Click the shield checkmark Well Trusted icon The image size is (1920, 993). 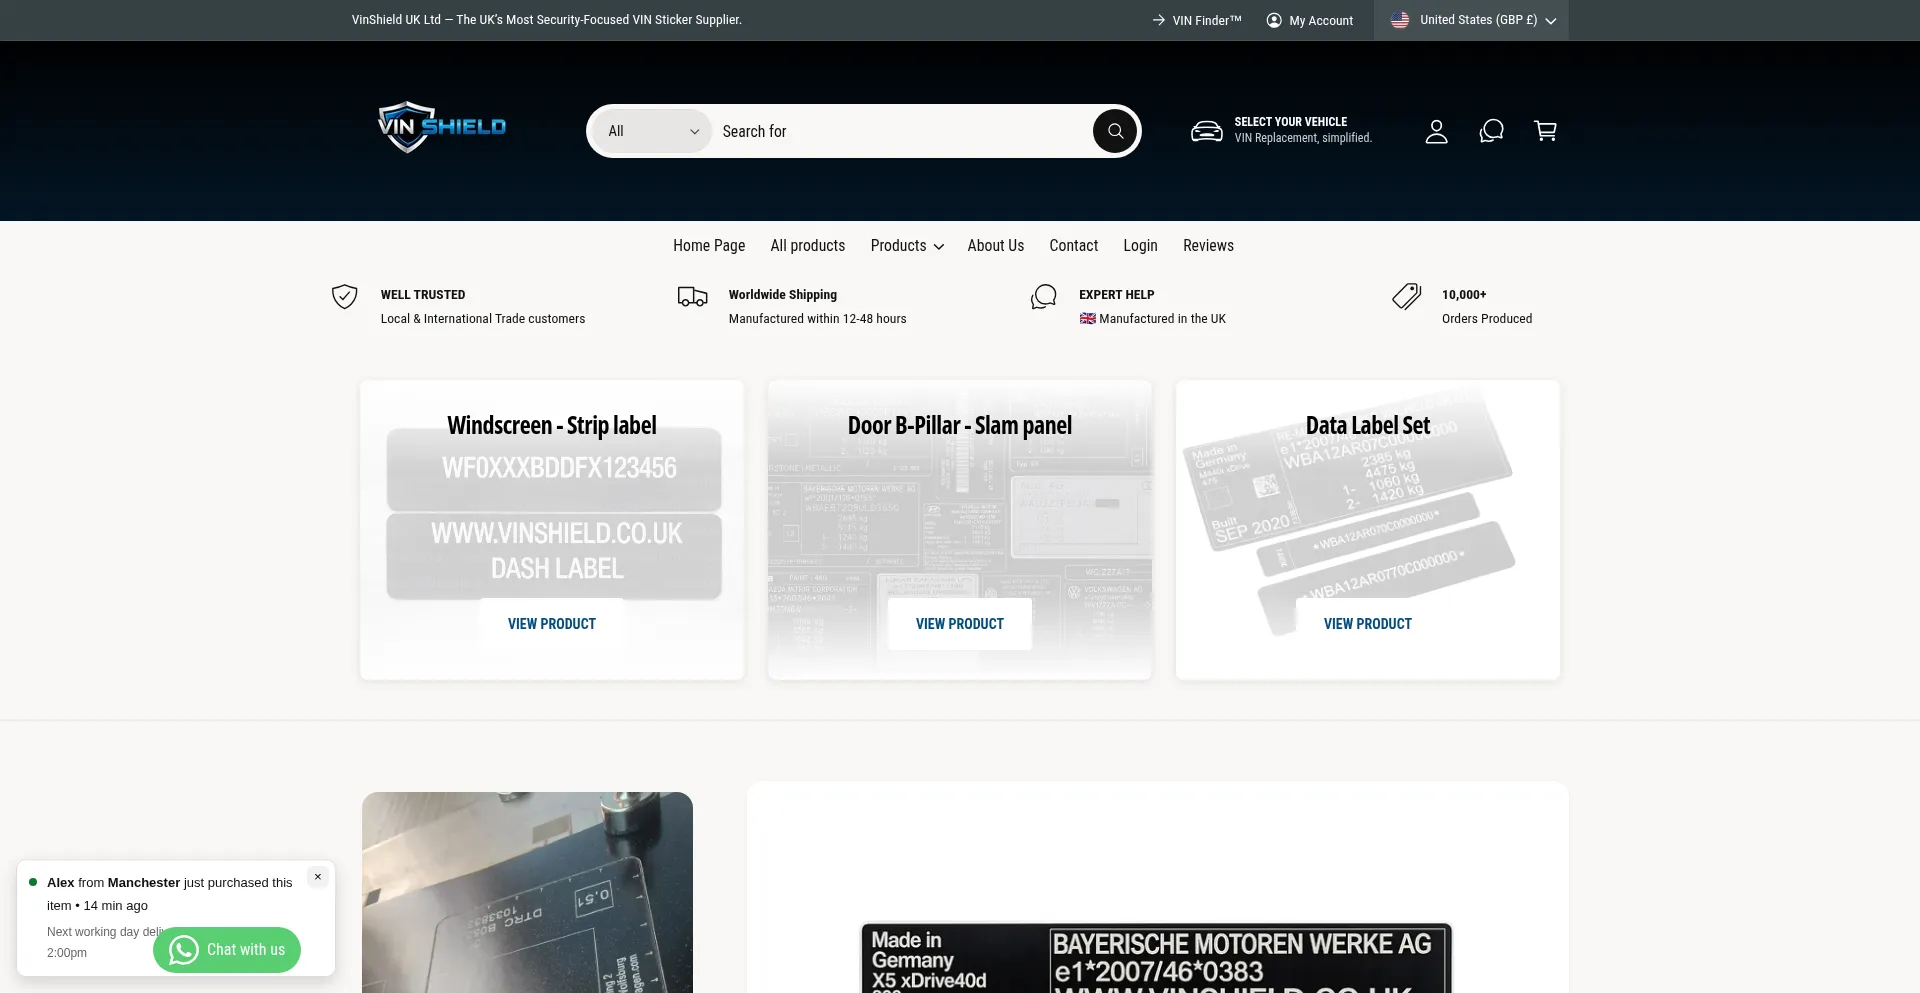(x=345, y=297)
